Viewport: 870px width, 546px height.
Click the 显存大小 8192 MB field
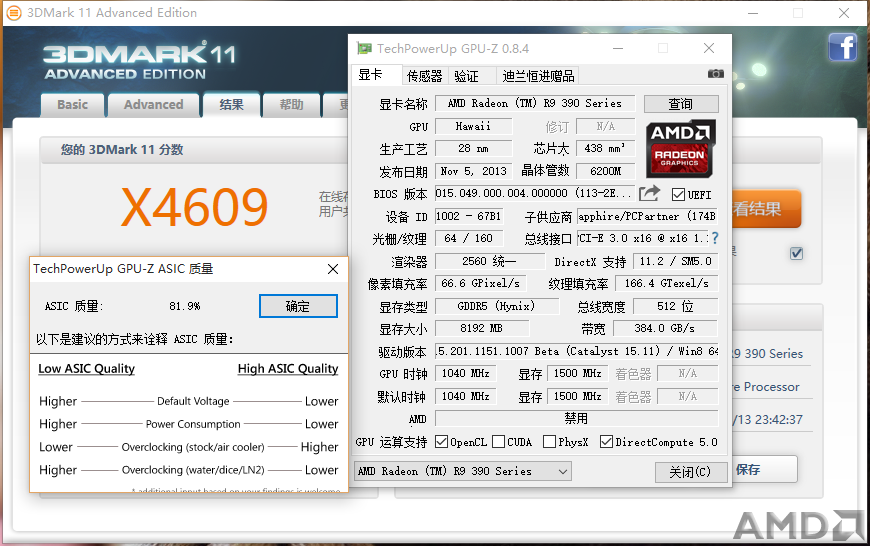[x=482, y=328]
